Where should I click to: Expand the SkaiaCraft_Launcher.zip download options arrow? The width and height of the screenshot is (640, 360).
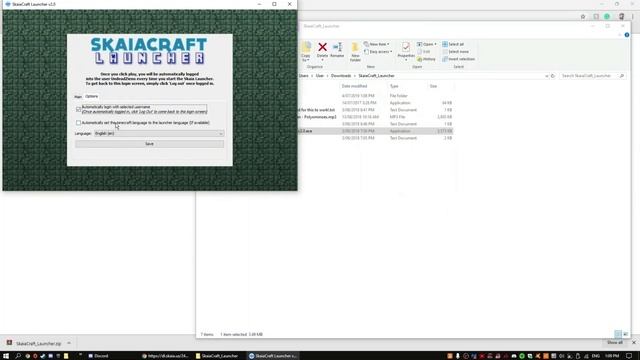tap(69, 343)
